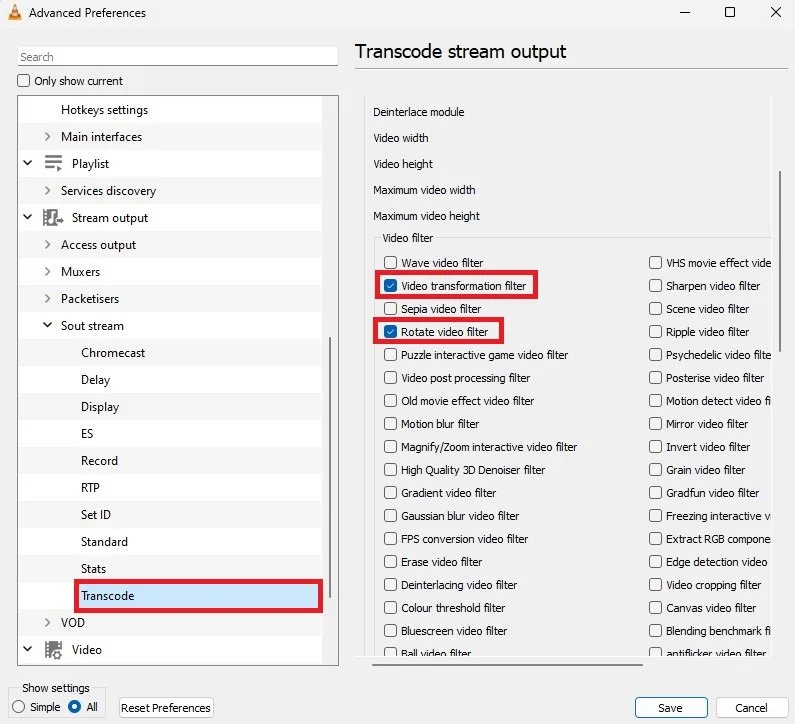Click the settings pane horizontal scrollbar
This screenshot has width=795, height=724.
pyautogui.click(x=507, y=664)
